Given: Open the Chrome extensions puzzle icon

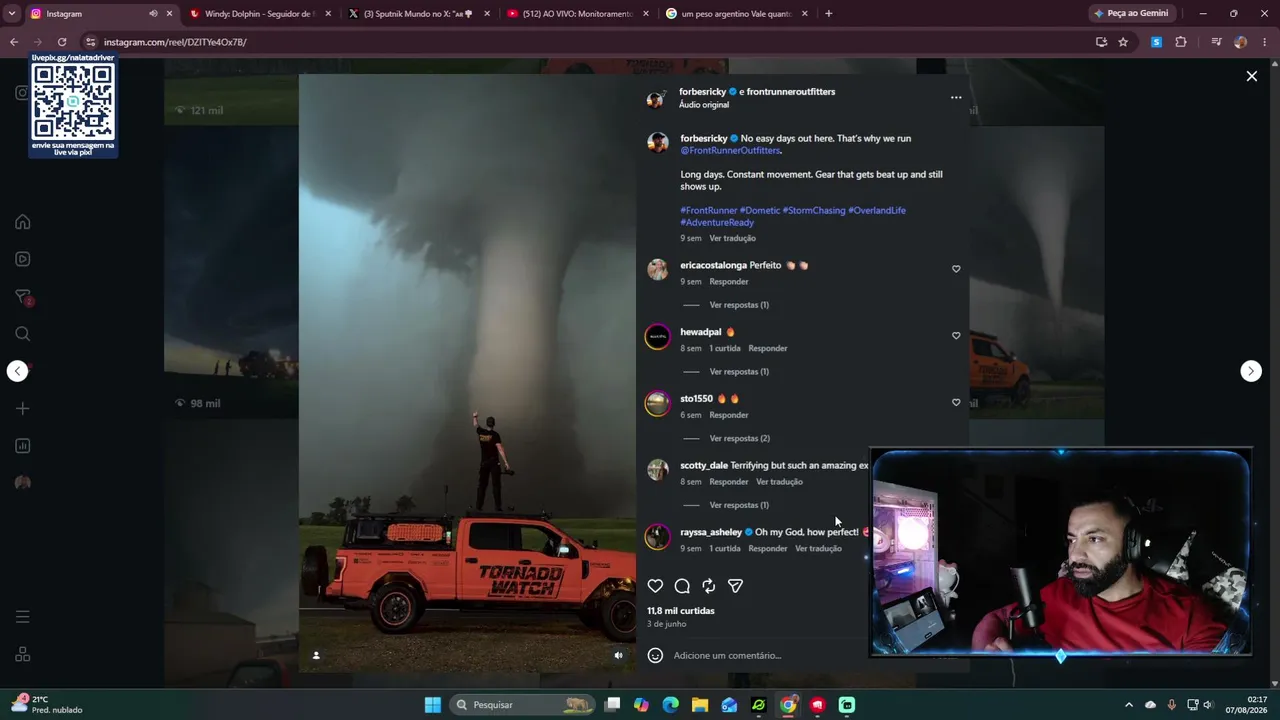Looking at the screenshot, I should click(1181, 42).
